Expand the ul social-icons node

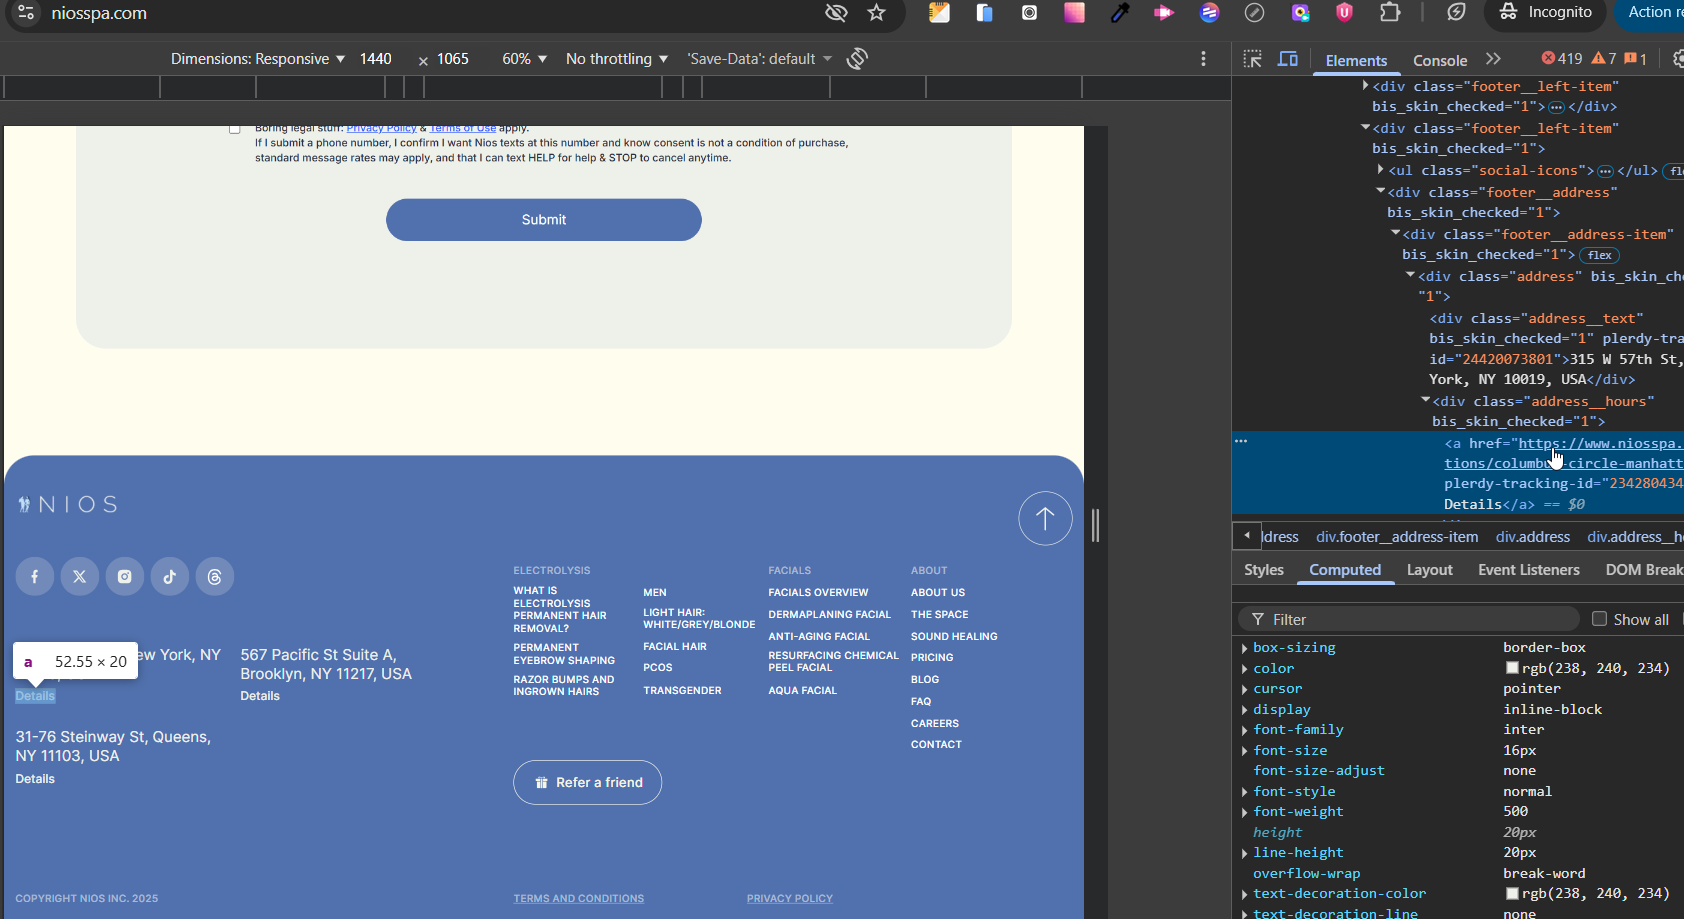click(1380, 170)
